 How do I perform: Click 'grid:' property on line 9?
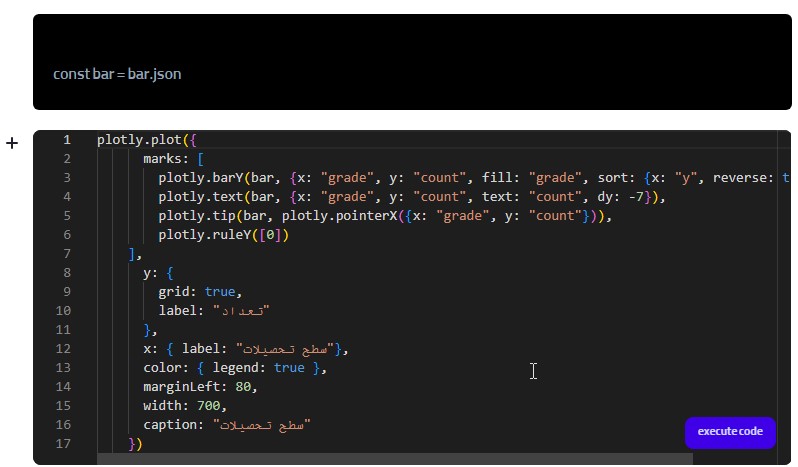pos(178,292)
